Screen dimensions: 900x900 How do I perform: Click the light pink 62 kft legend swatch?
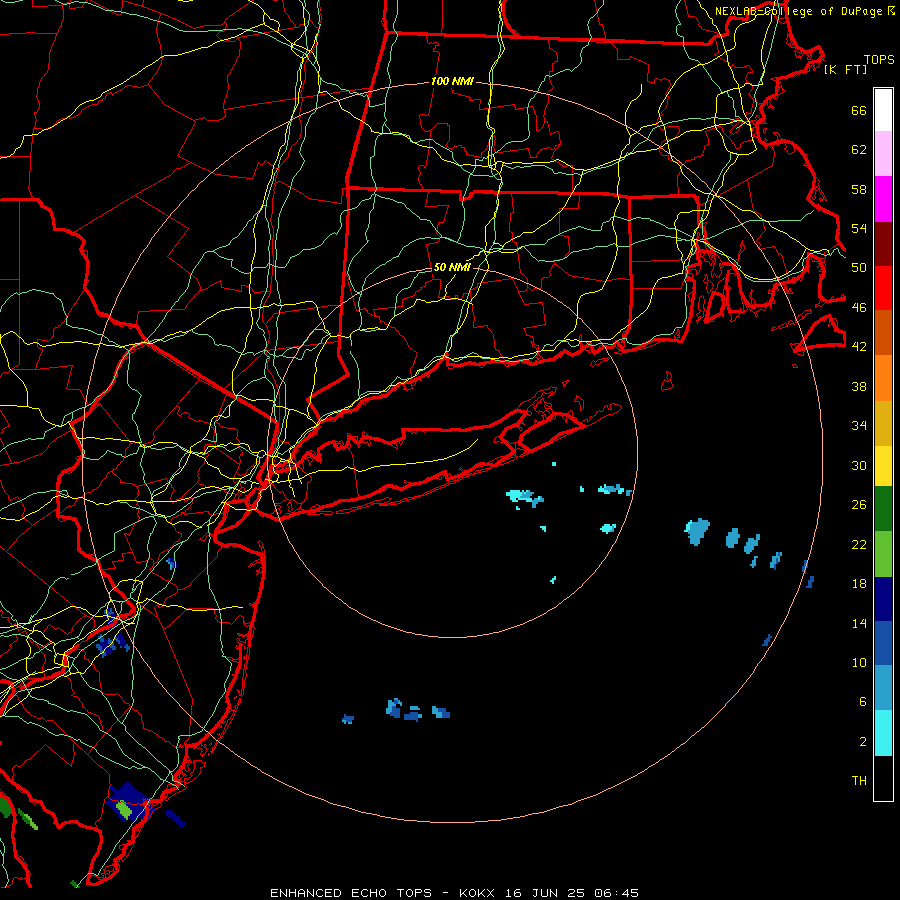(883, 154)
